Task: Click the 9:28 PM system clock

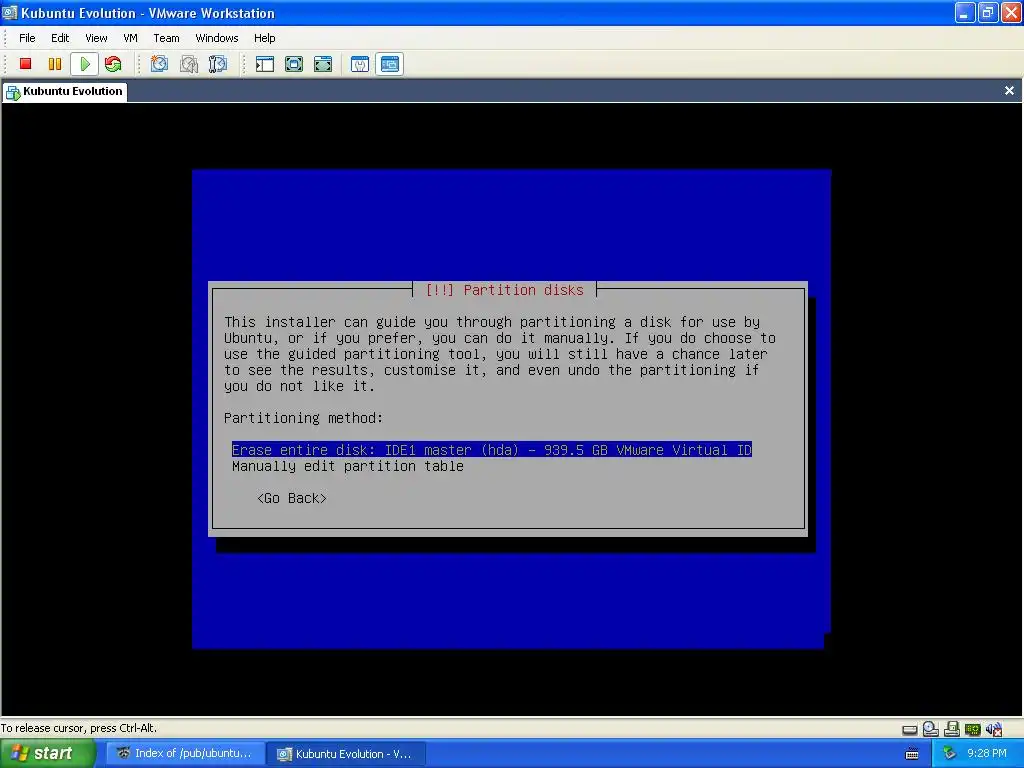Action: tap(986, 753)
